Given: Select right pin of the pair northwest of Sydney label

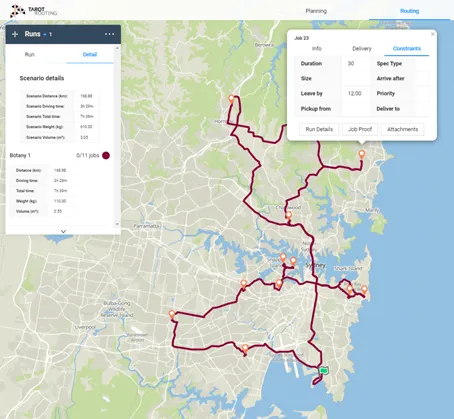Looking at the screenshot, I should coord(293,261).
